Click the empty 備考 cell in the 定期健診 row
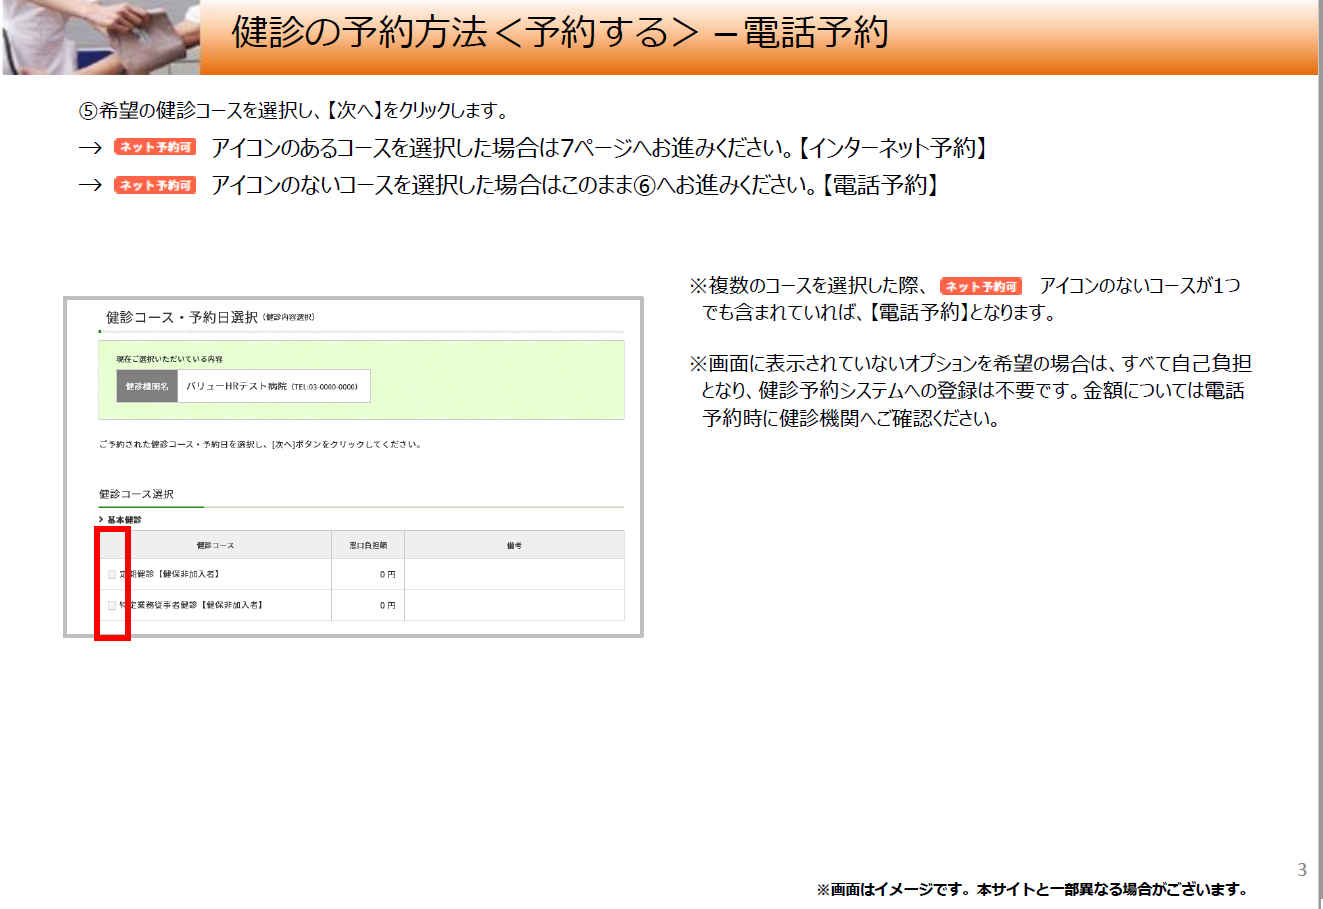The height and width of the screenshot is (909, 1323). click(514, 575)
